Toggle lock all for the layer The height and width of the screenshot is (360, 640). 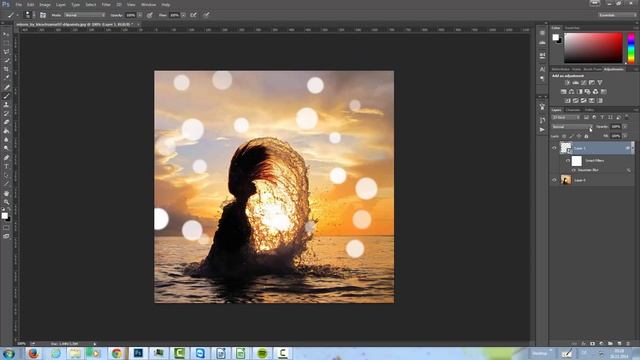point(586,136)
